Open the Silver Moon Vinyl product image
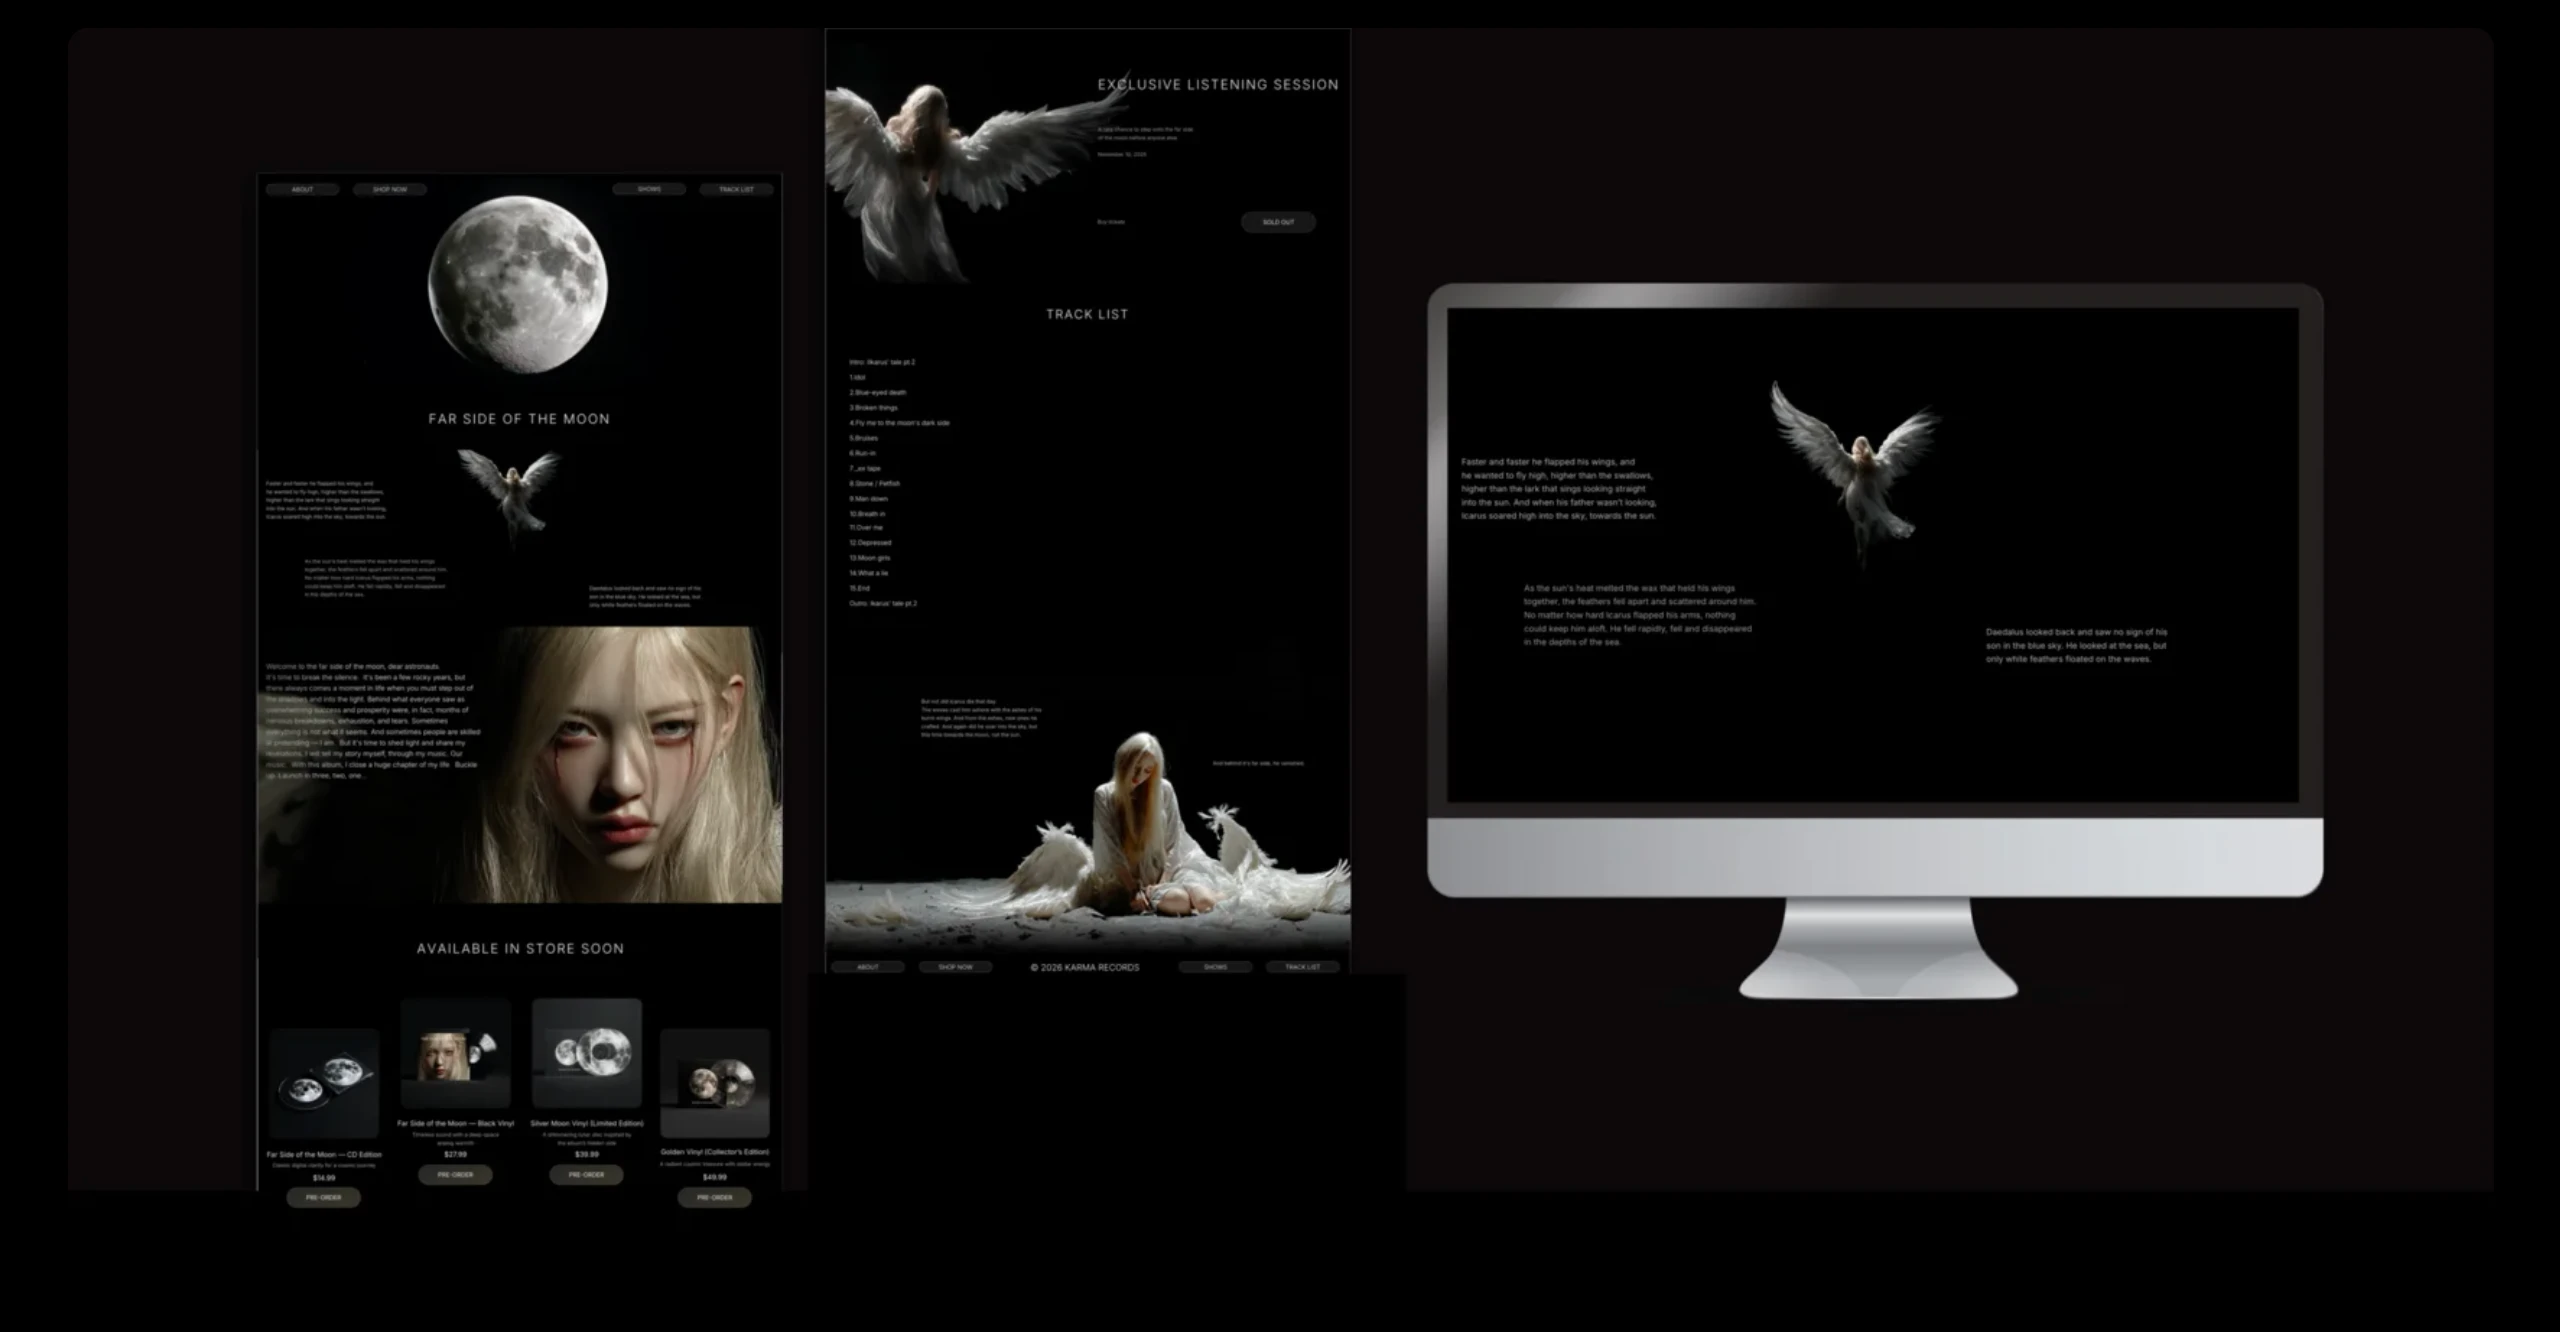This screenshot has height=1332, width=2560. pos(587,1055)
